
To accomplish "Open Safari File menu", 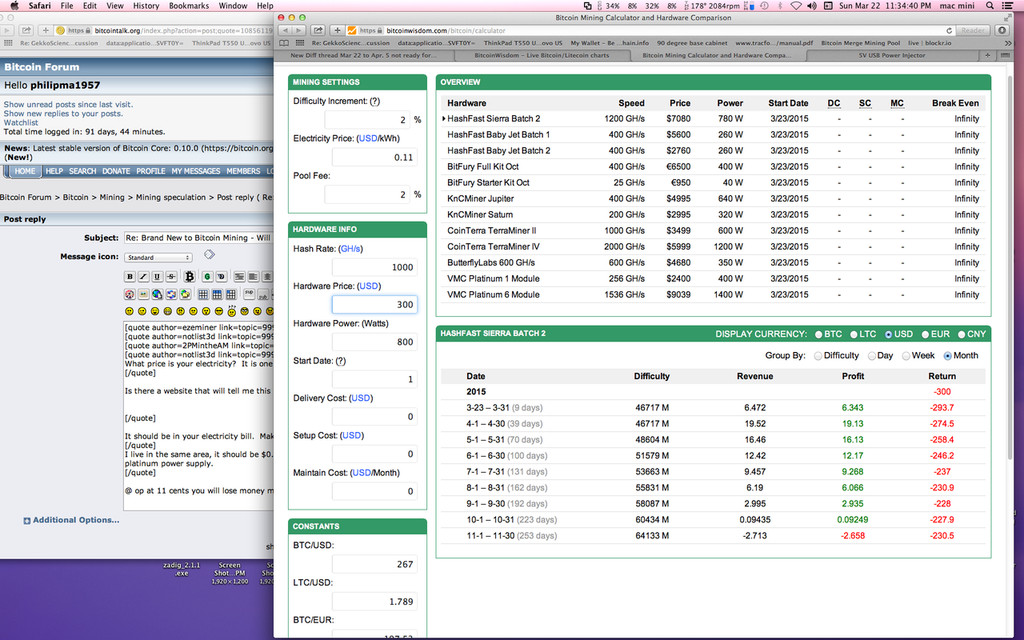I will click(67, 6).
